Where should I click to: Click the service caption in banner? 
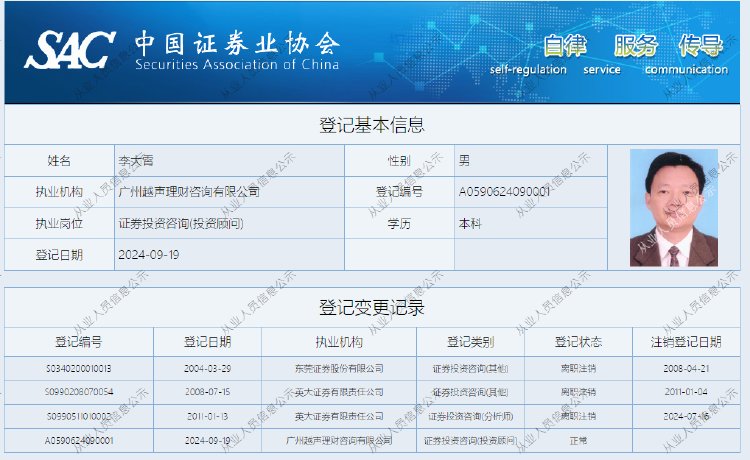602,70
